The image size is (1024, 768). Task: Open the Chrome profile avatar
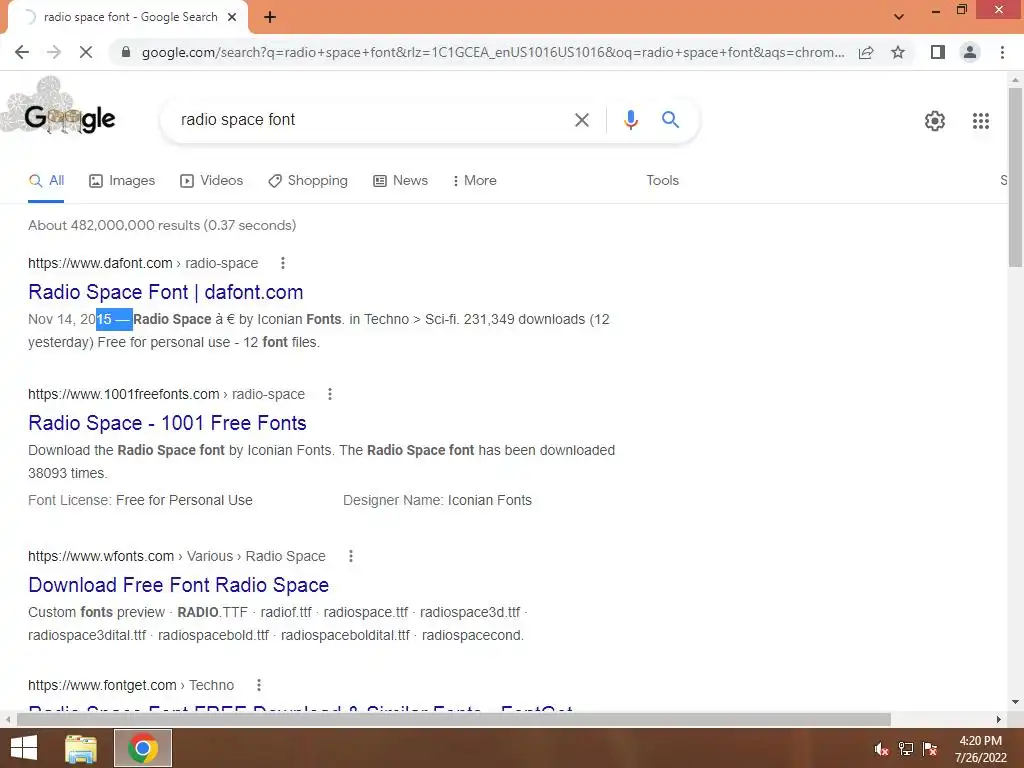click(970, 52)
